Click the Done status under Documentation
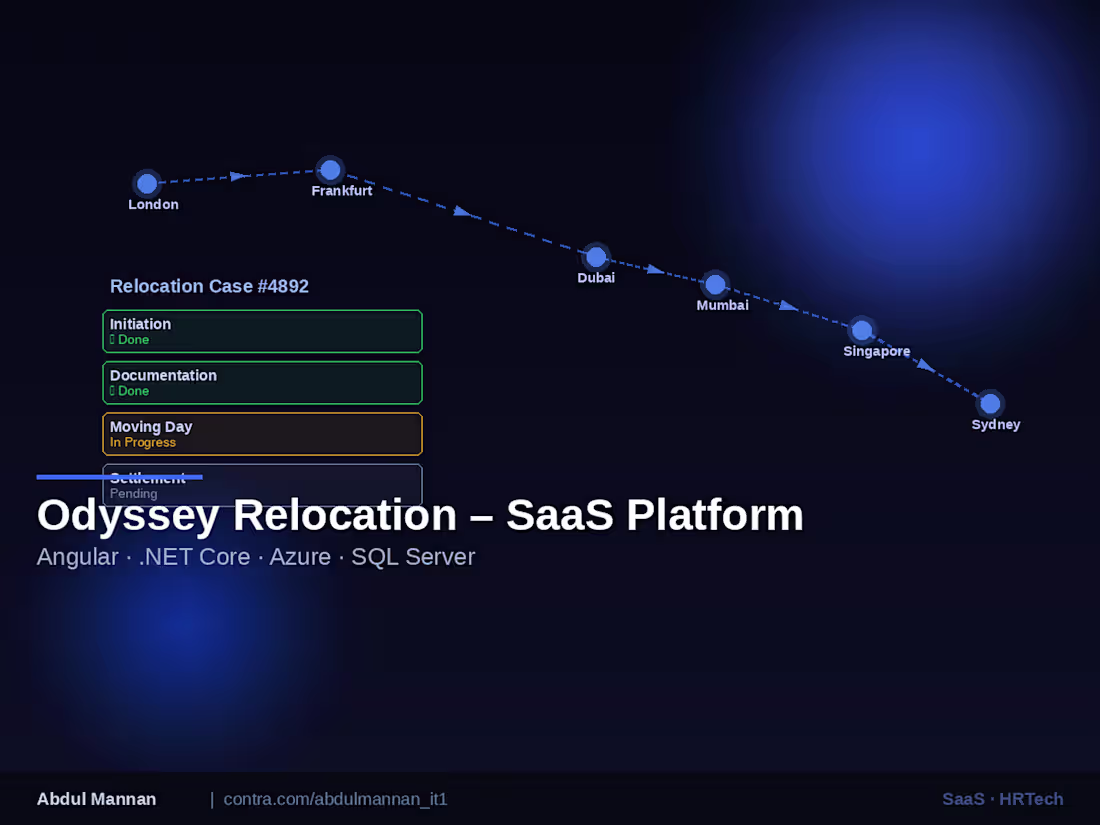The width and height of the screenshot is (1100, 825). 129,391
